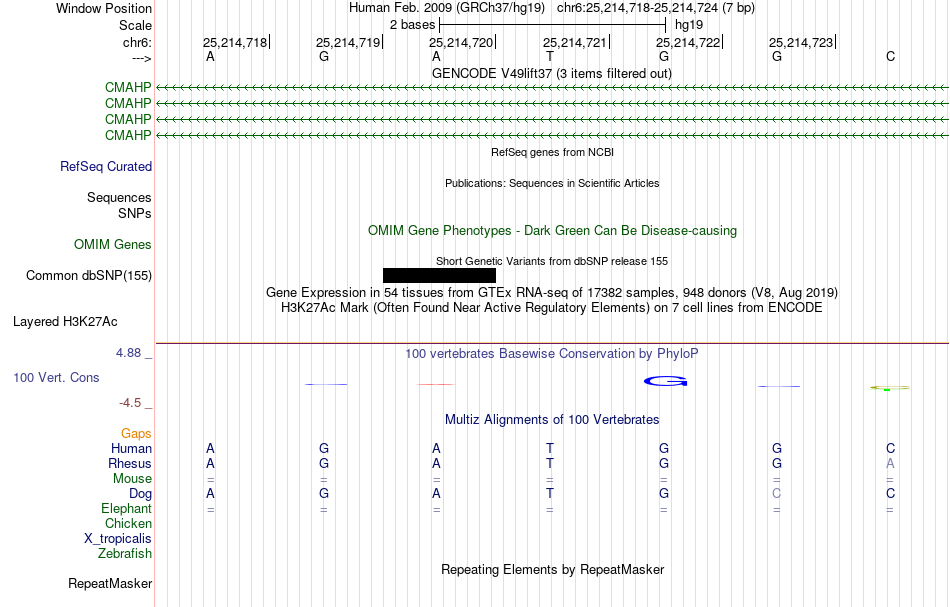
Task: Click the X_tropicalis species label
Action: coord(118,539)
